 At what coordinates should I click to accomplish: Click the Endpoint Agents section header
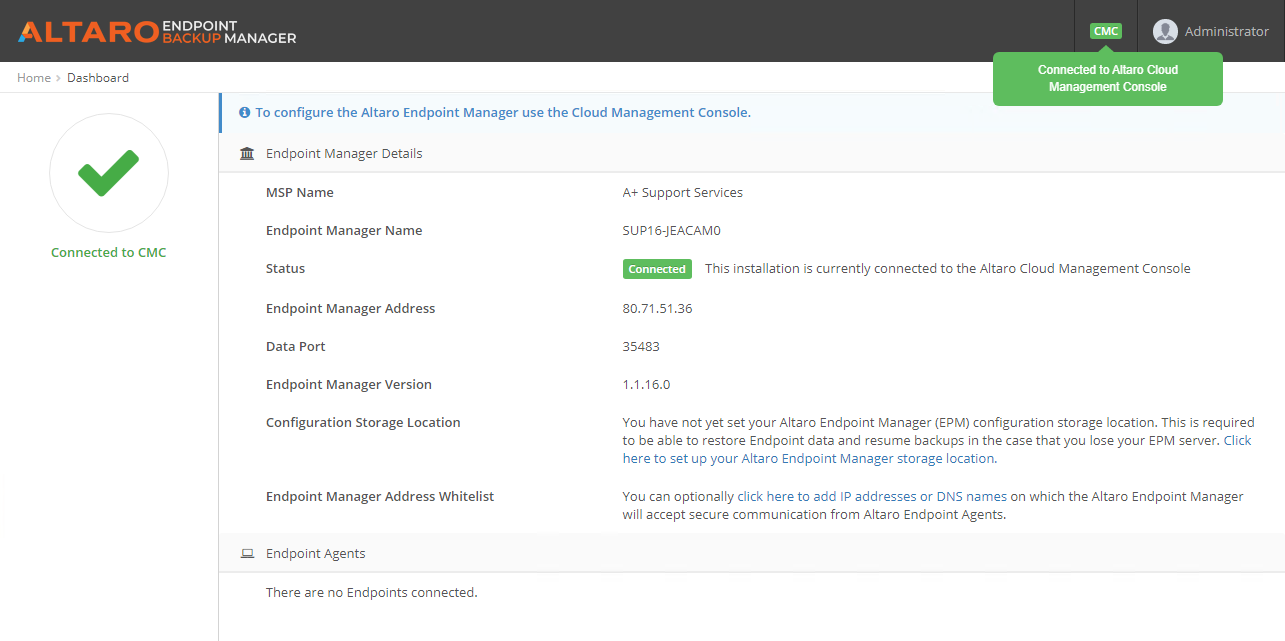coord(316,553)
